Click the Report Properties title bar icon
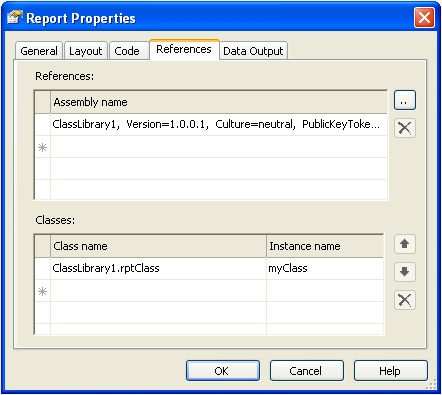442x395 pixels. coord(15,18)
